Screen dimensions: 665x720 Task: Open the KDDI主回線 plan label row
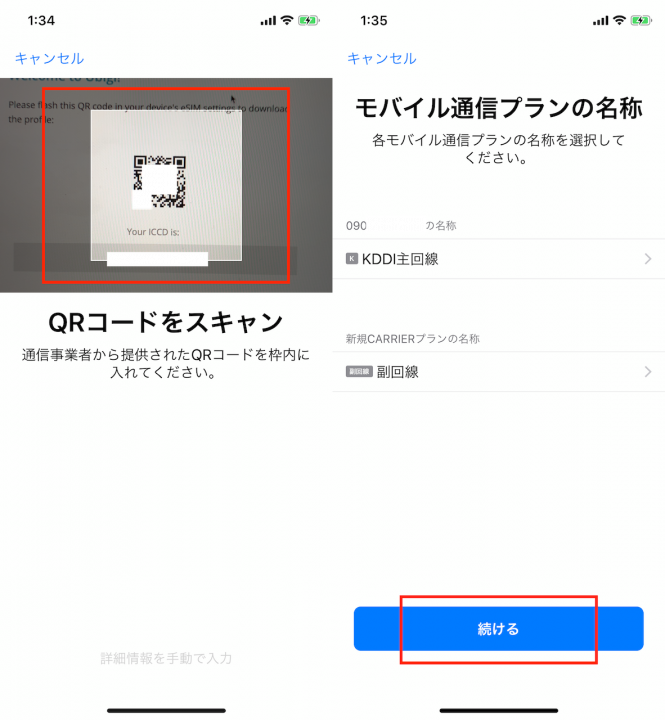(x=499, y=259)
